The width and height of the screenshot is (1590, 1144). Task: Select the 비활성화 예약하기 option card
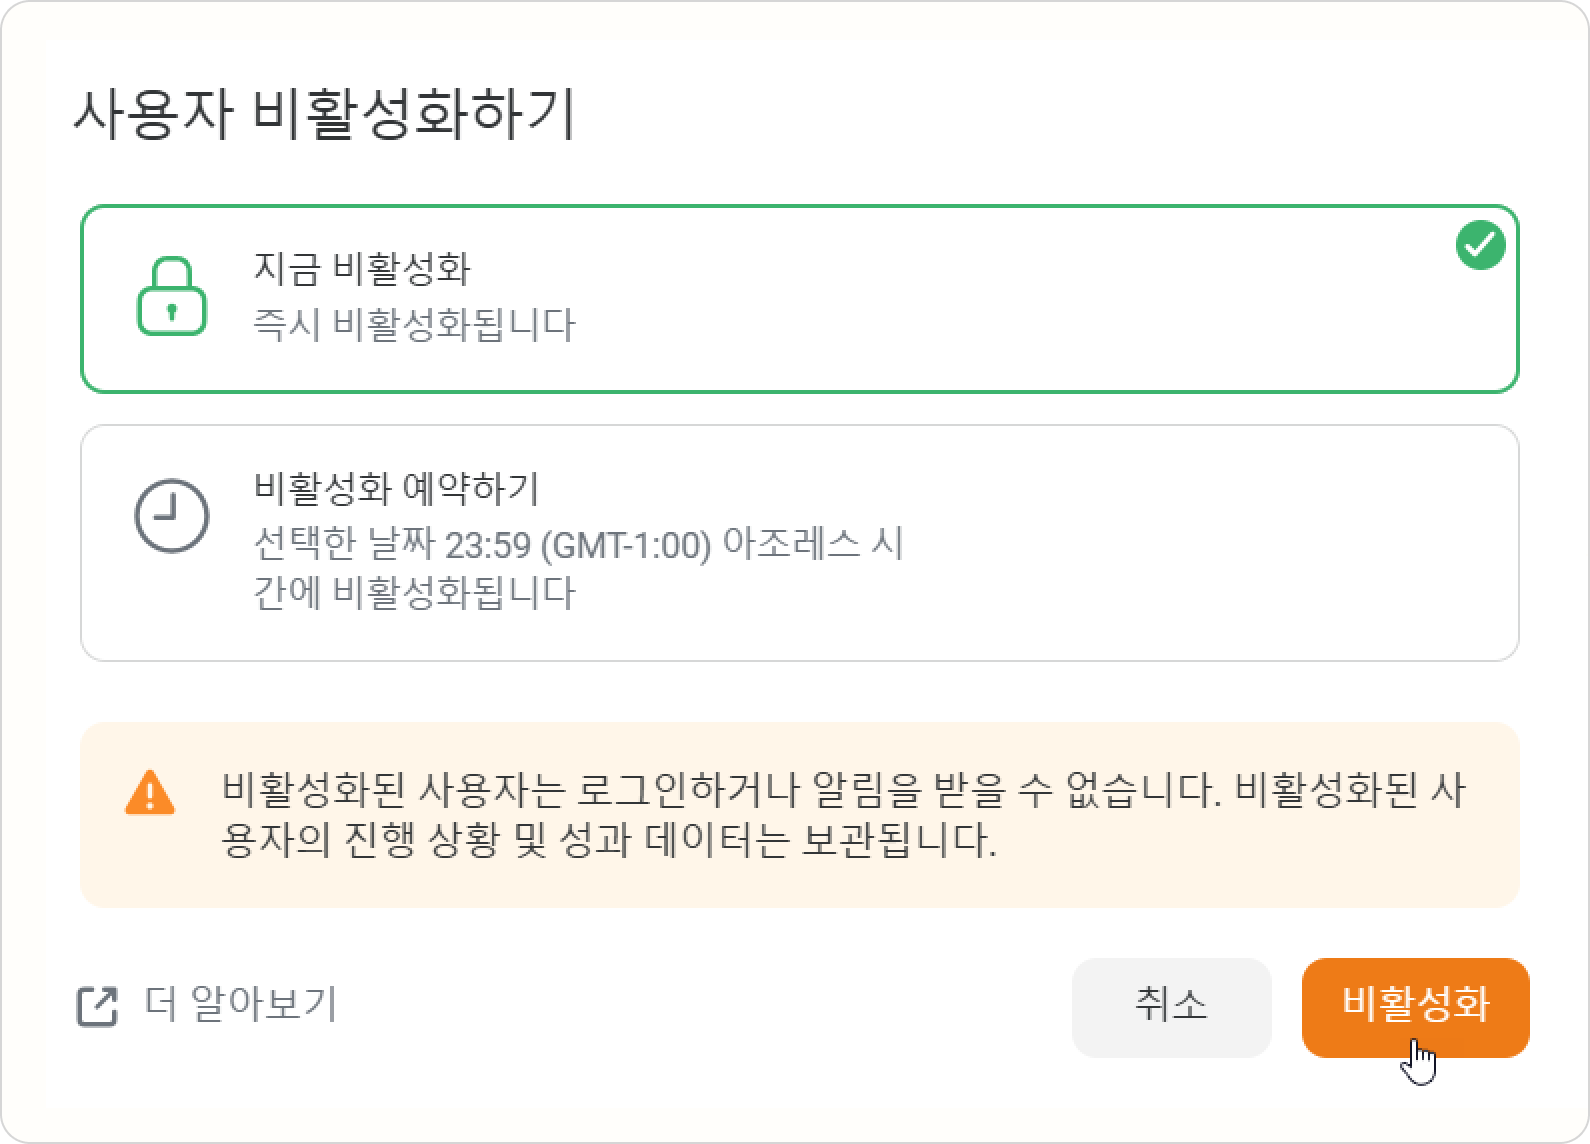[x=800, y=543]
